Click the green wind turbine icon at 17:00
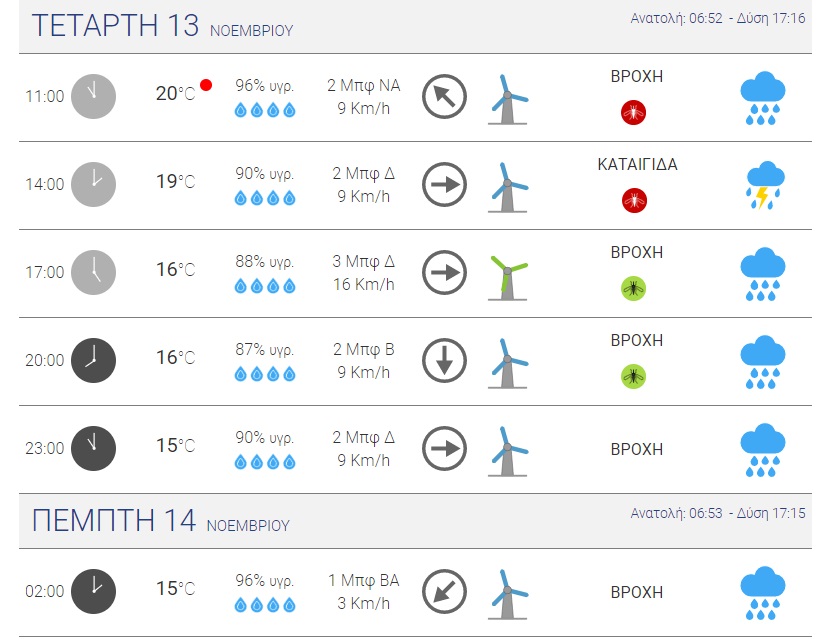The image size is (829, 639). 508,273
